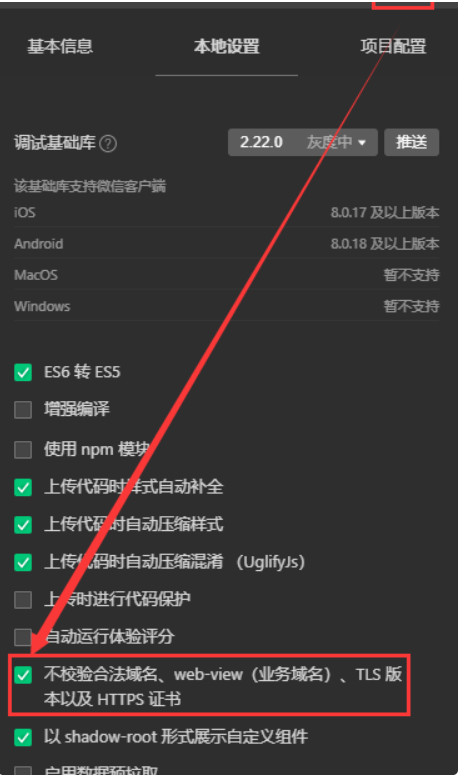Toggle shadow-root 形式展示自定义组件 checkbox
Image resolution: width=459 pixels, height=777 pixels.
pos(23,737)
